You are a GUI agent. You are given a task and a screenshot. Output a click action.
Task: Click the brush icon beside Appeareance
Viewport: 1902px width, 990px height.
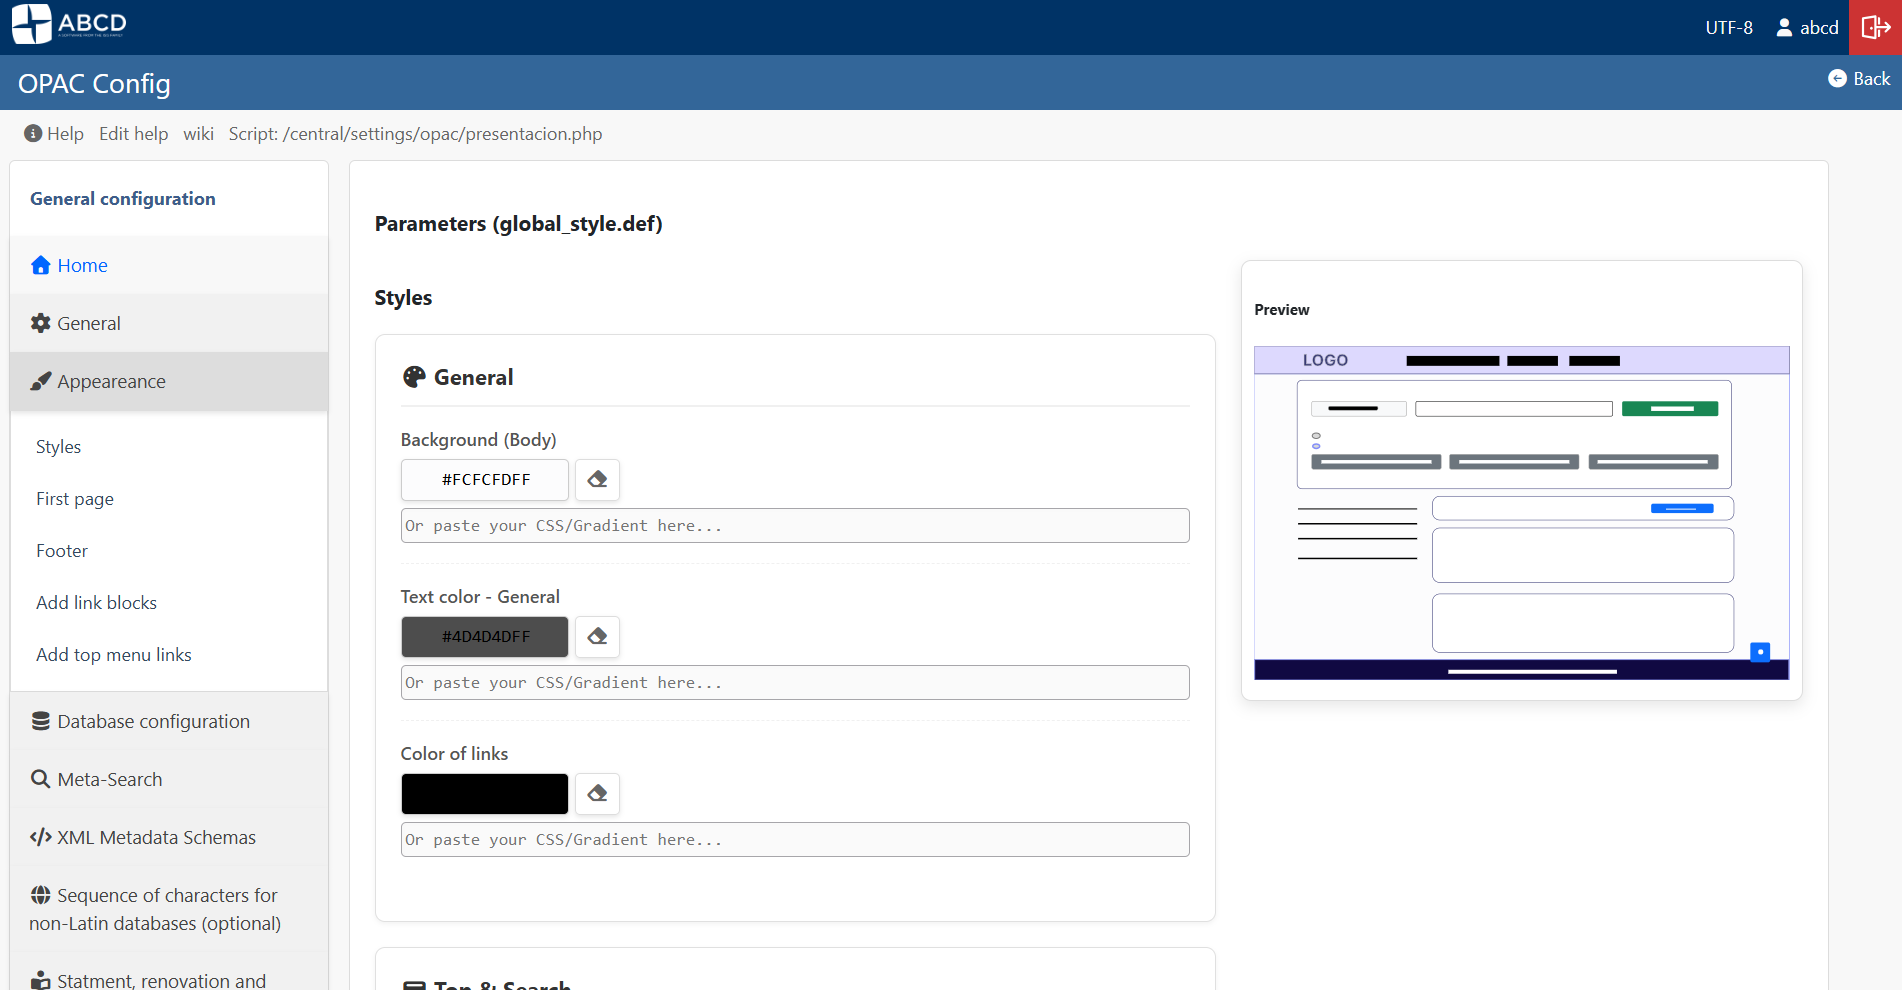tap(41, 381)
